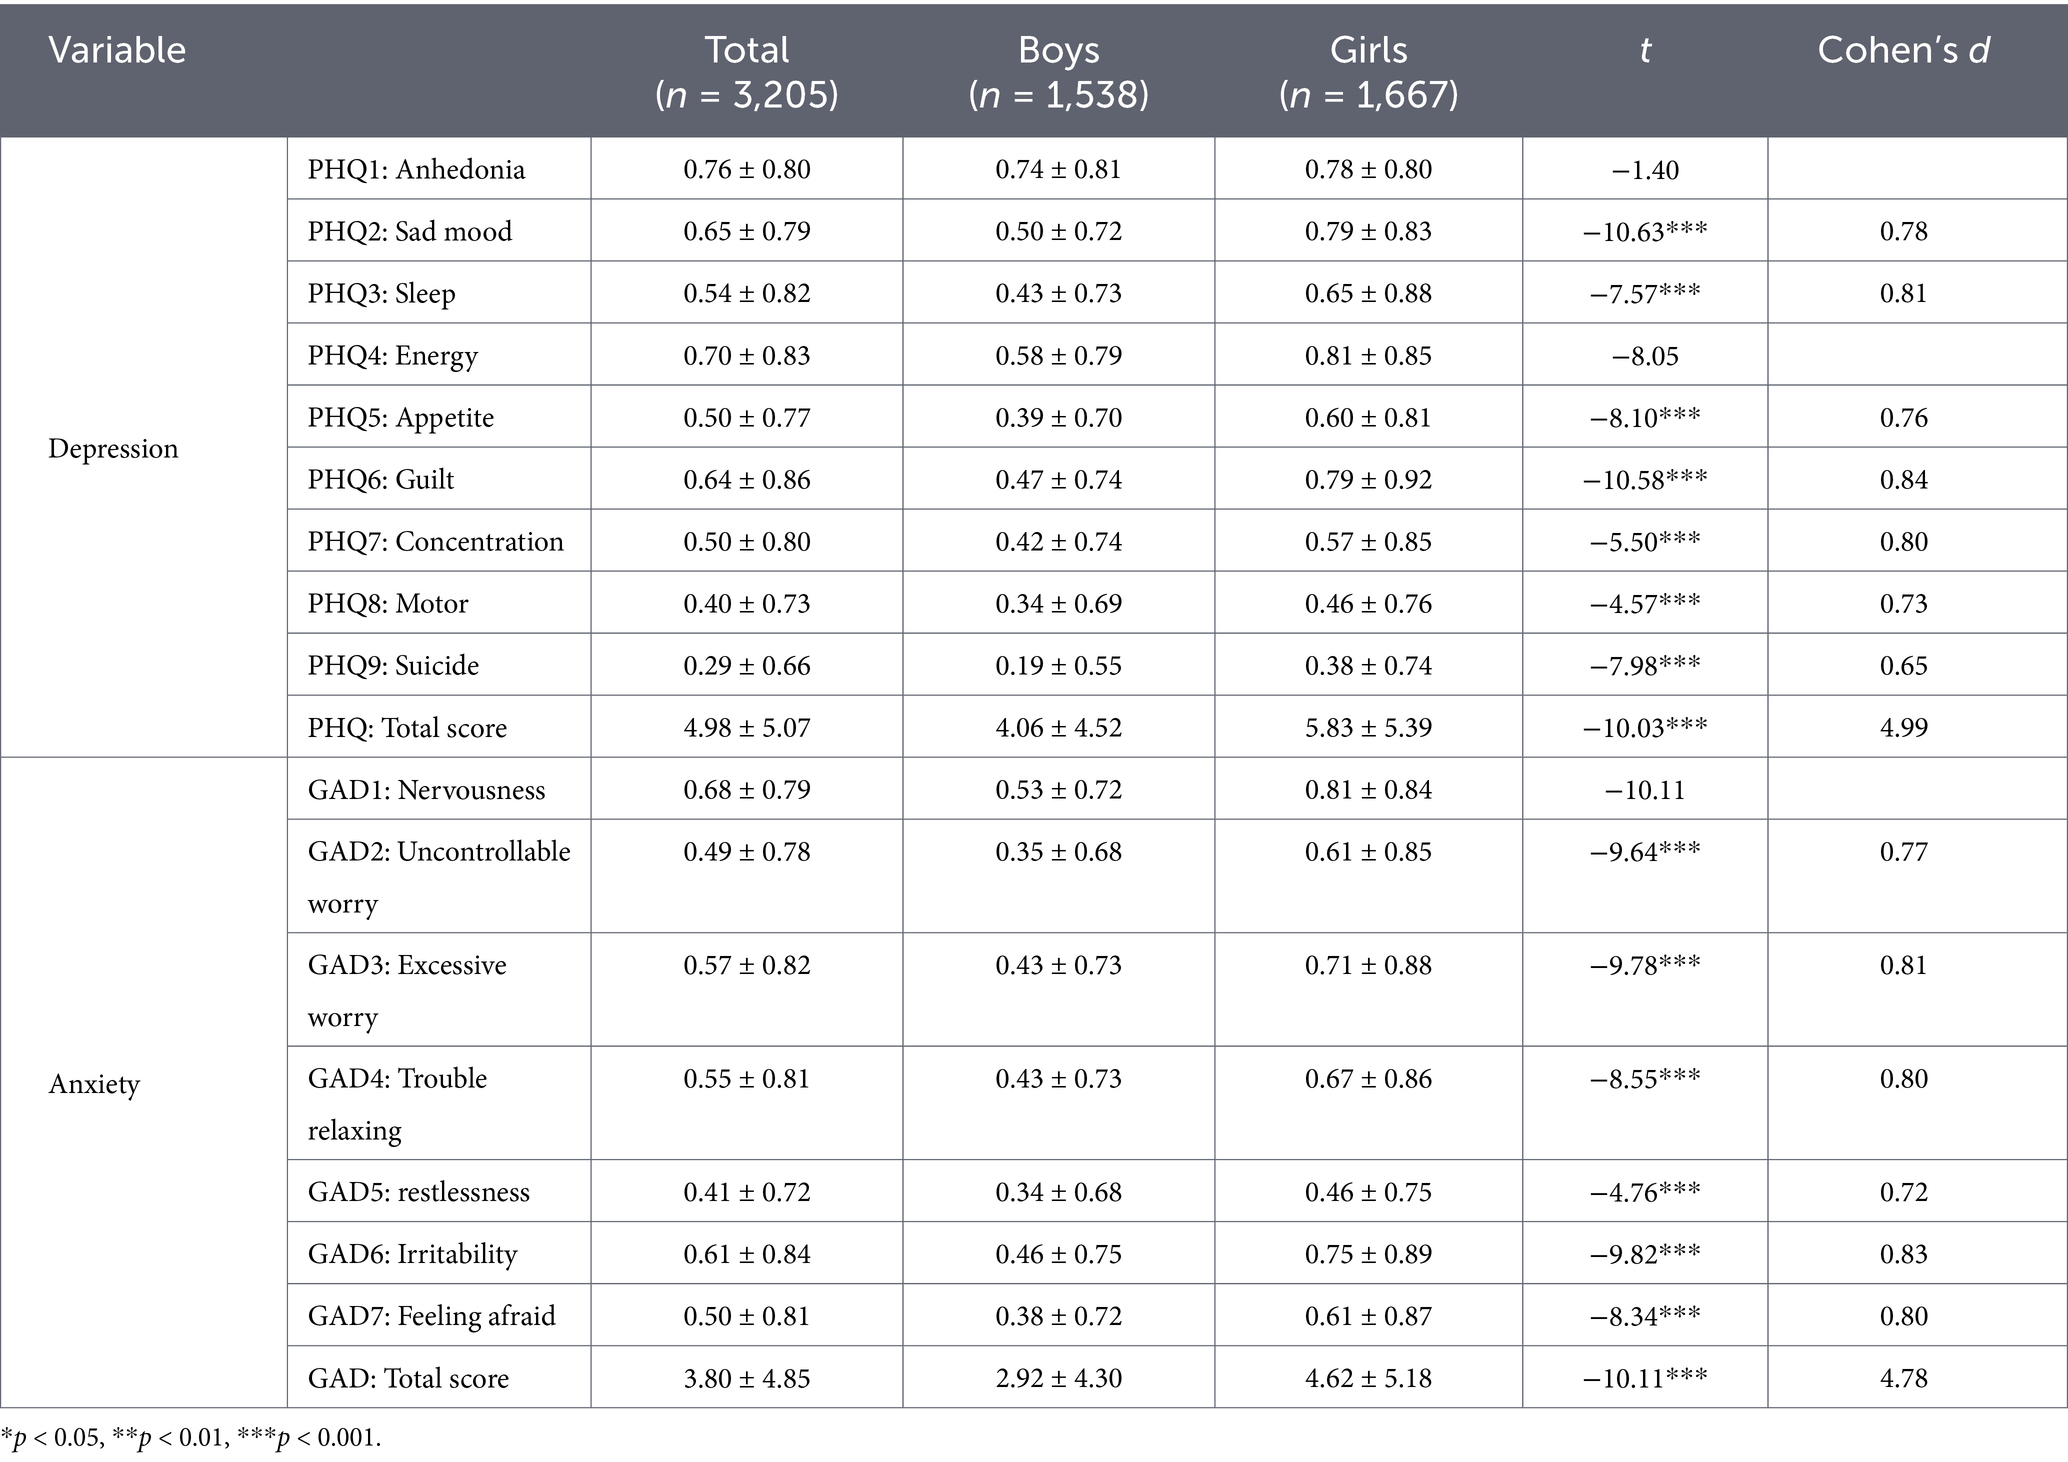Click the Variable column header

[x=117, y=50]
